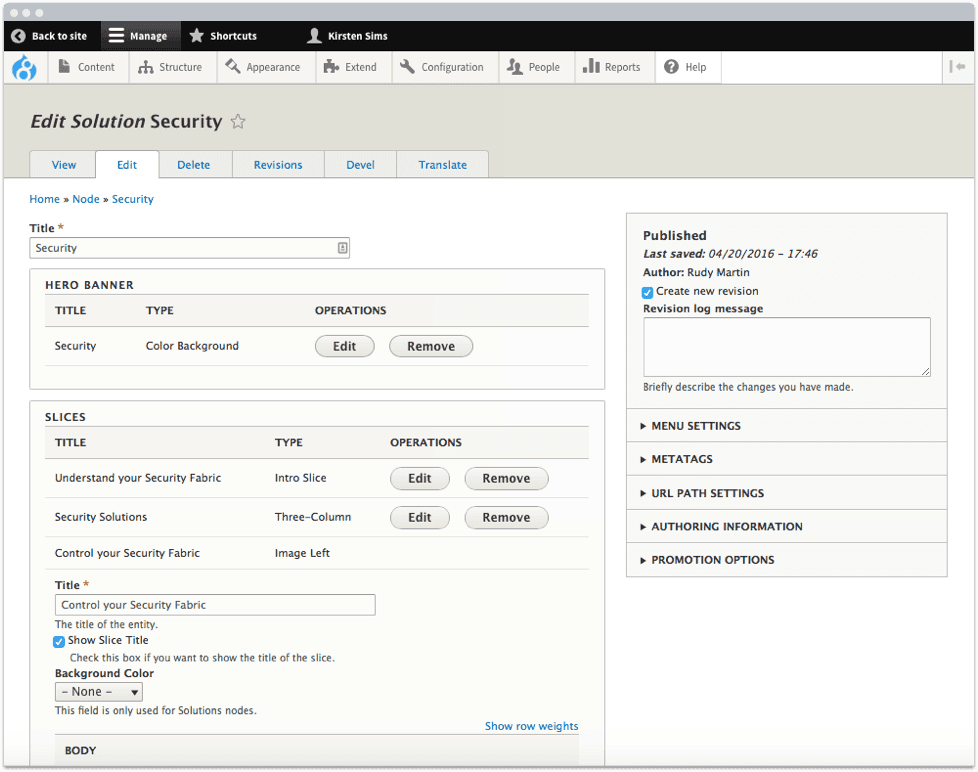
Task: Click the Kirsten Sims user icon
Action: point(314,36)
